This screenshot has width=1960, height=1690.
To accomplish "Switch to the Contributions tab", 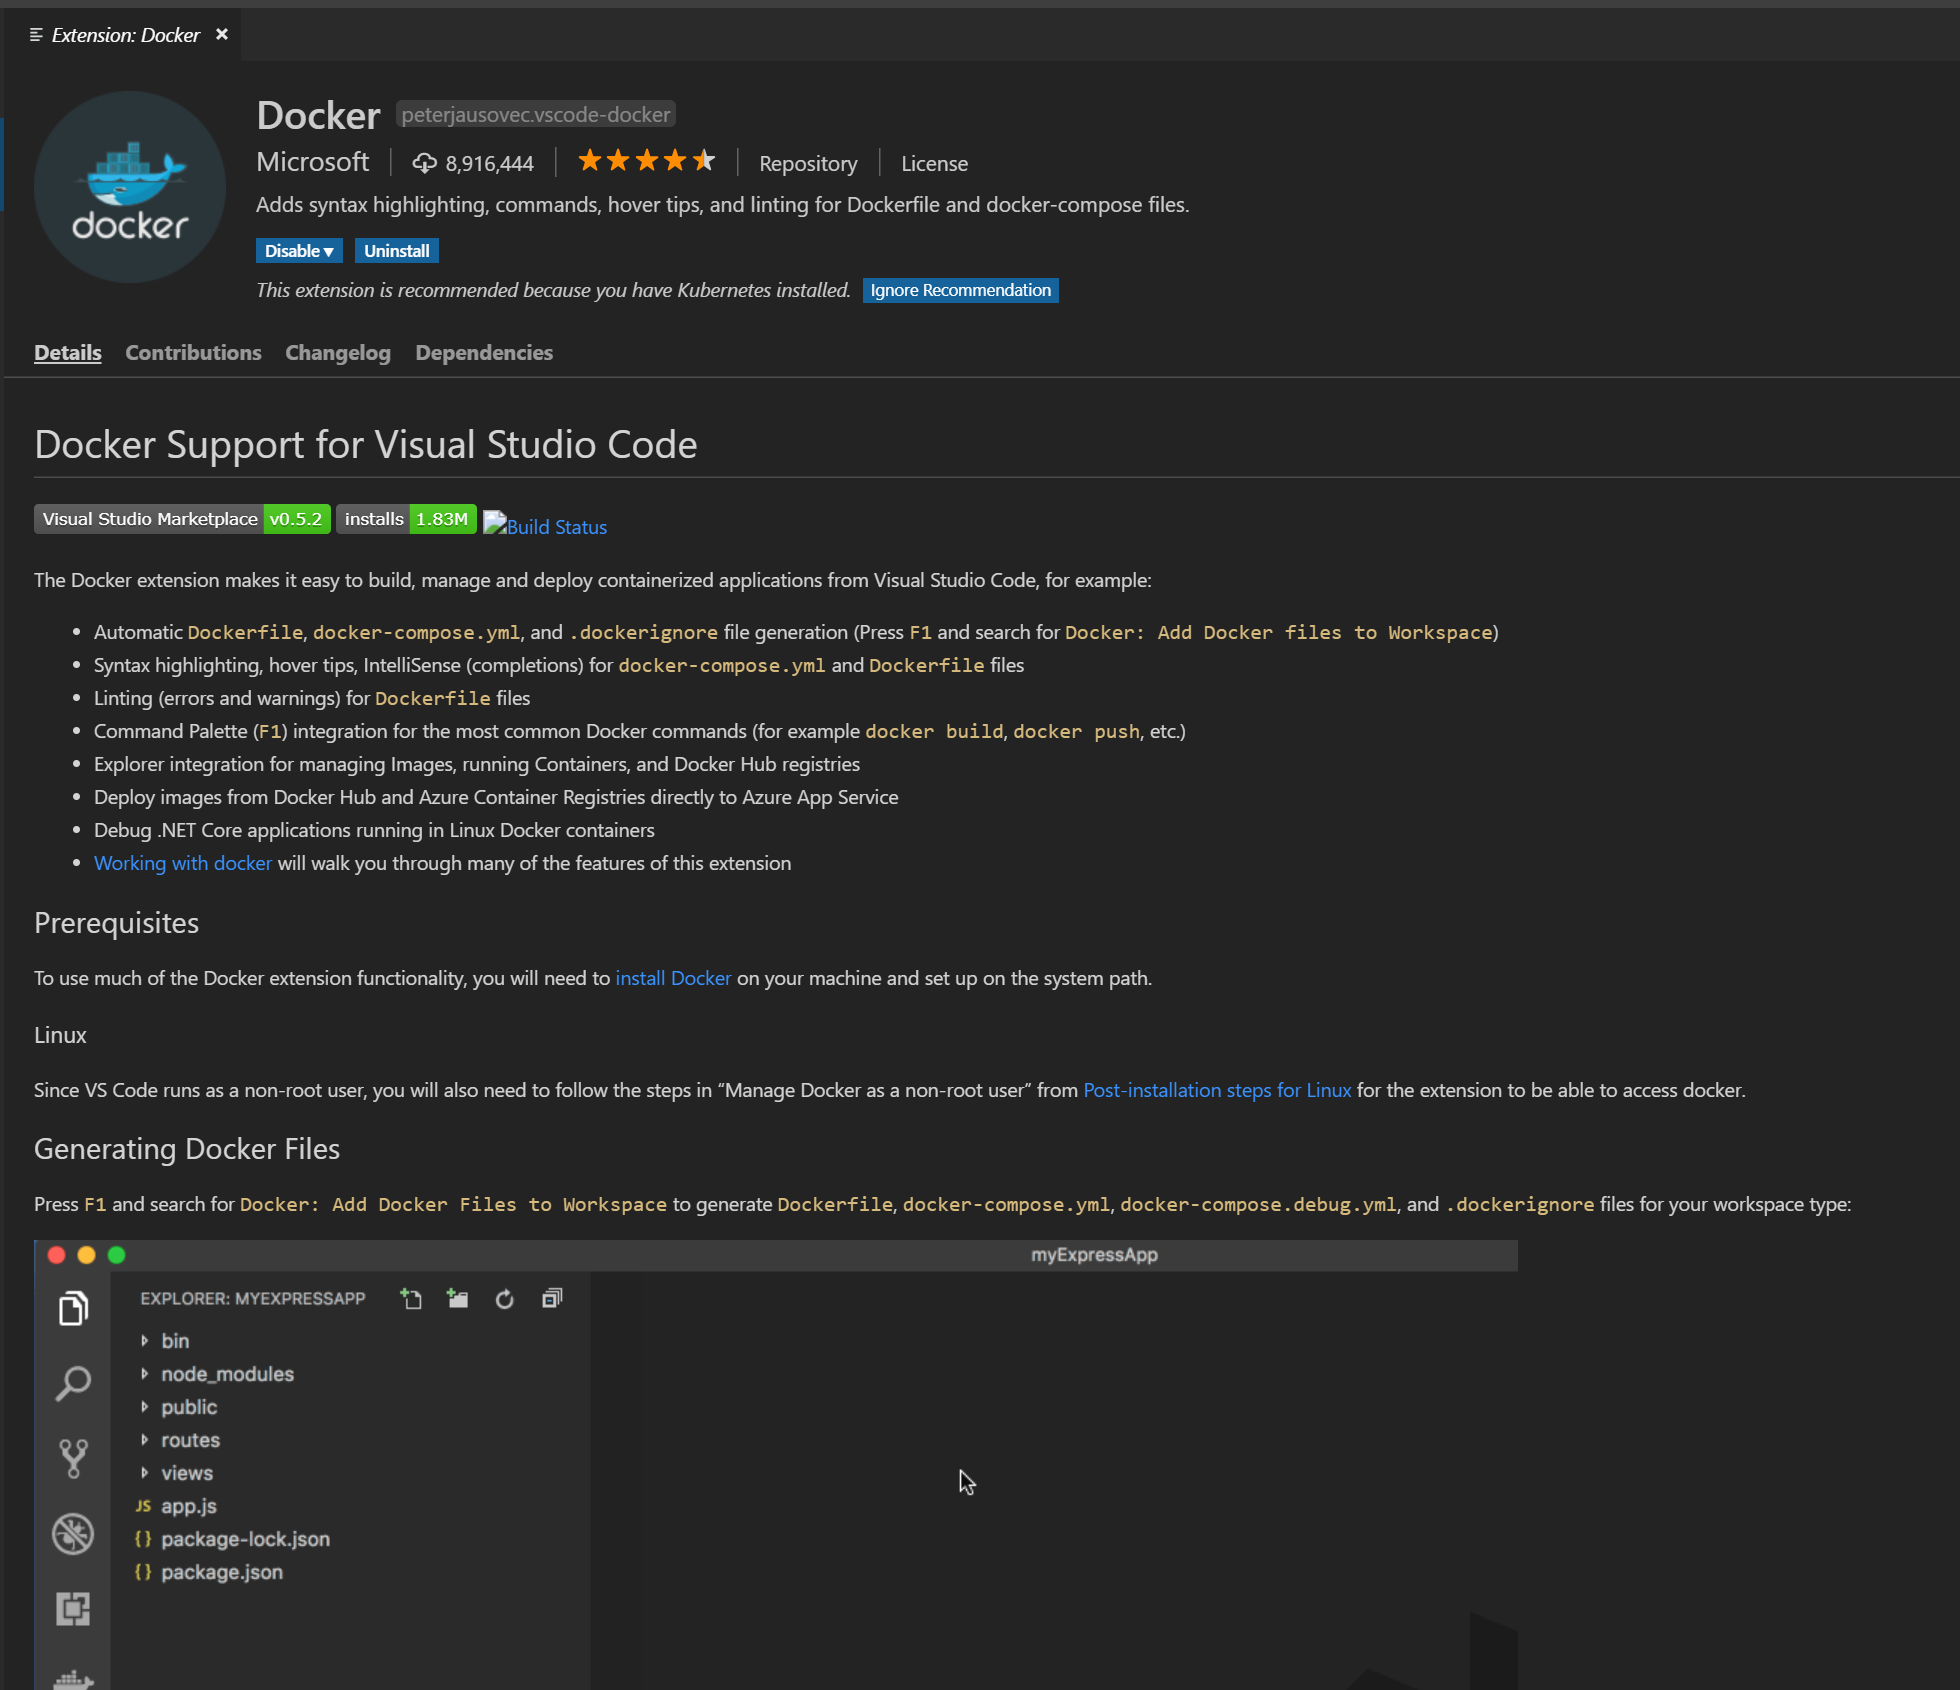I will click(193, 353).
